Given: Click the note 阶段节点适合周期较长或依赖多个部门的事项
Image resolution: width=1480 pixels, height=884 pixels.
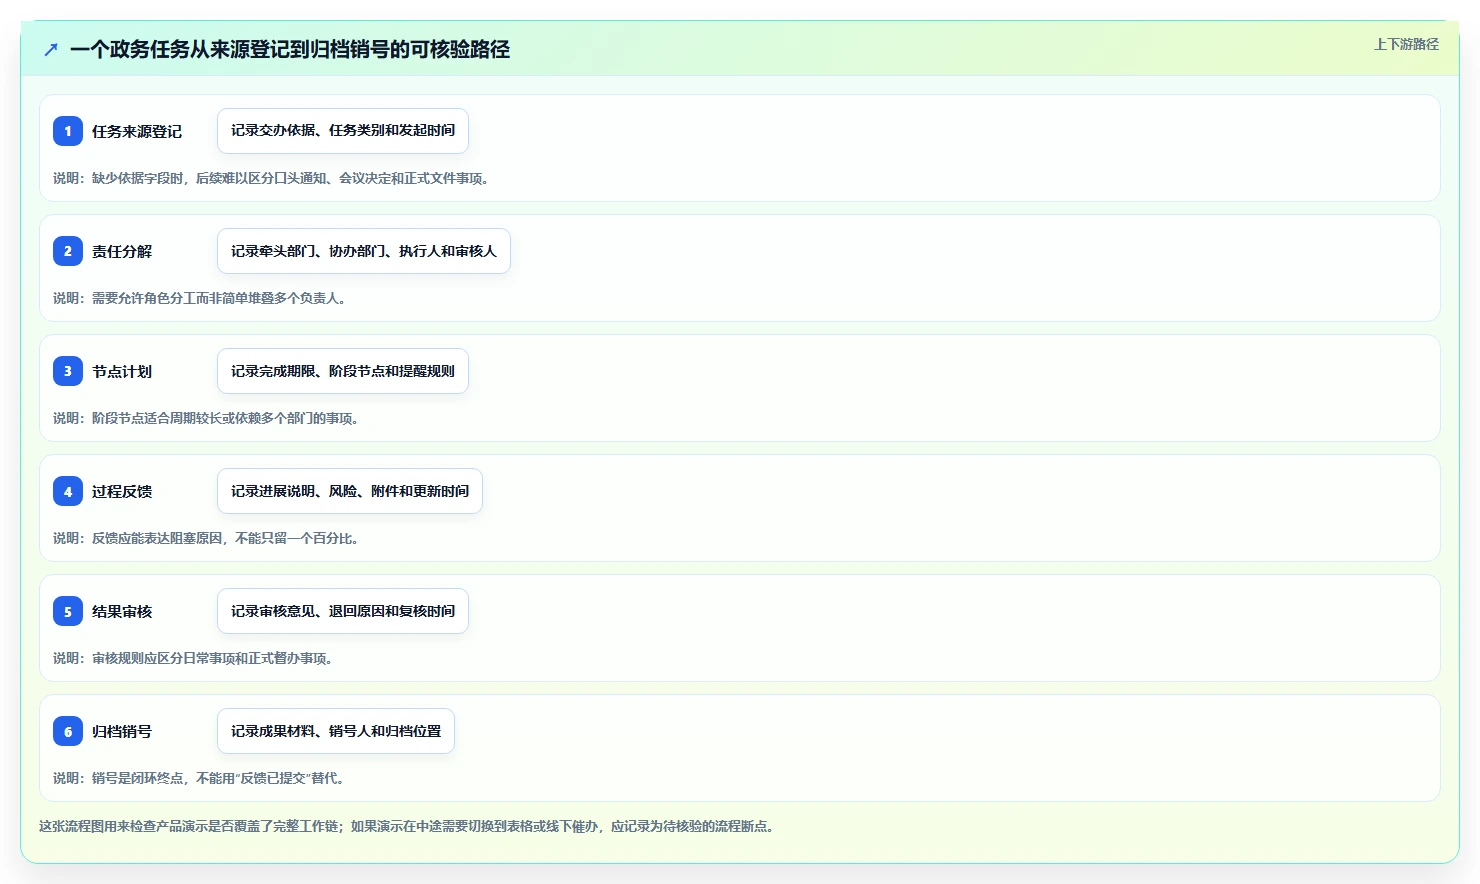Looking at the screenshot, I should (206, 418).
